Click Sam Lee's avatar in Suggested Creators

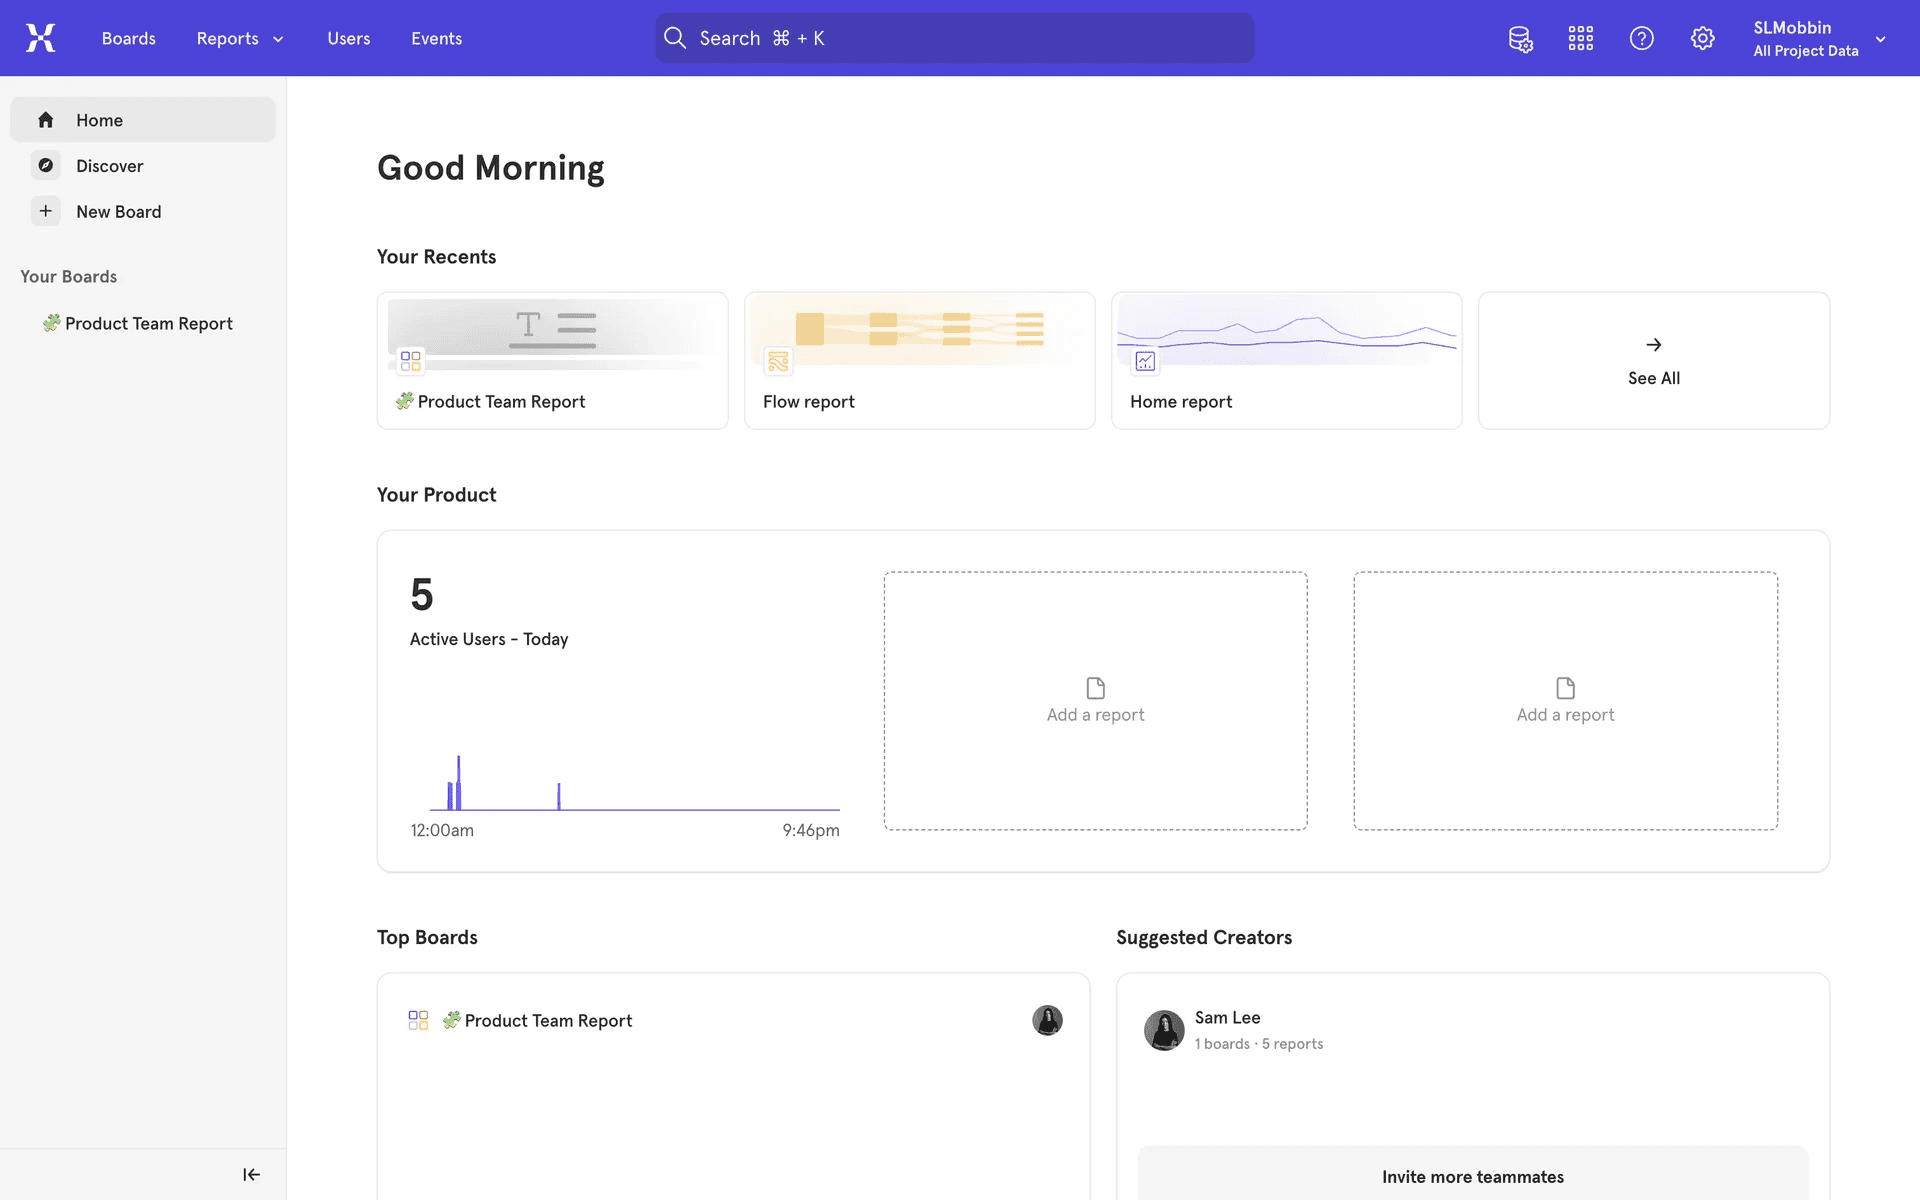1164,1029
